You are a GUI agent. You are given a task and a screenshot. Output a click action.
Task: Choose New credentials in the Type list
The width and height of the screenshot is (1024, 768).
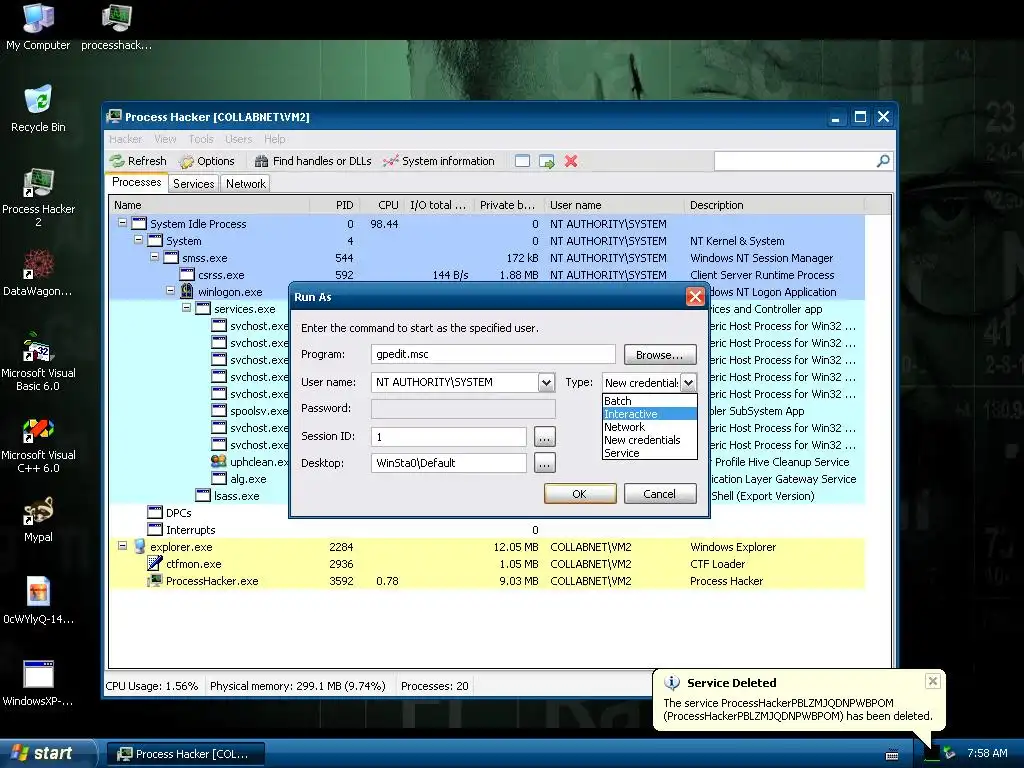point(650,440)
